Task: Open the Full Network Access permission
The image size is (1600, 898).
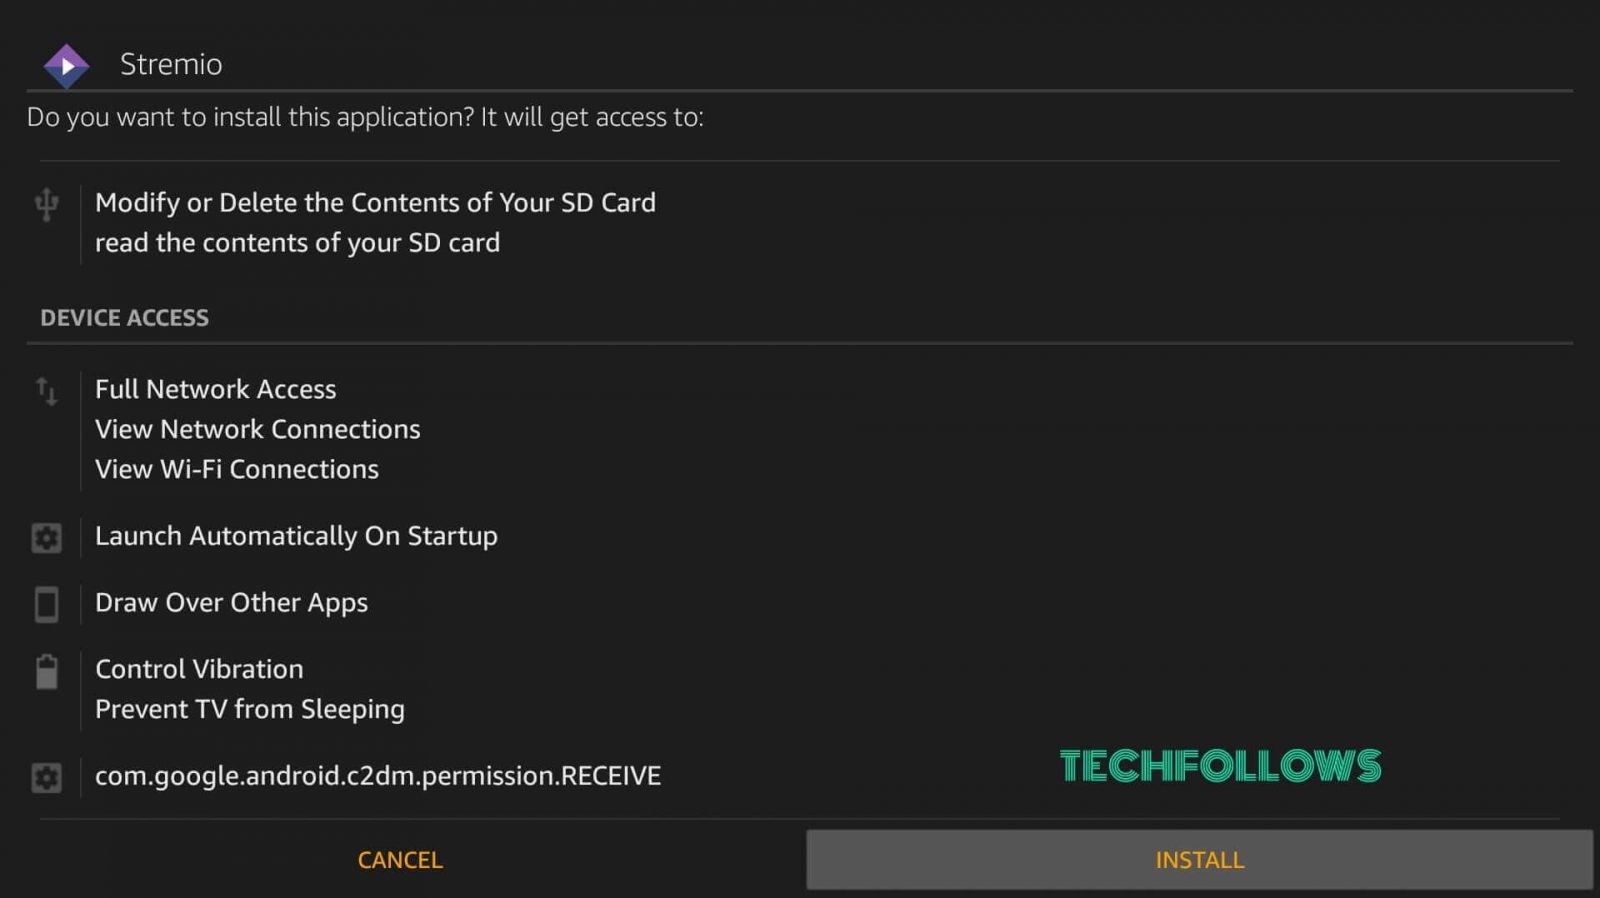Action: point(215,389)
